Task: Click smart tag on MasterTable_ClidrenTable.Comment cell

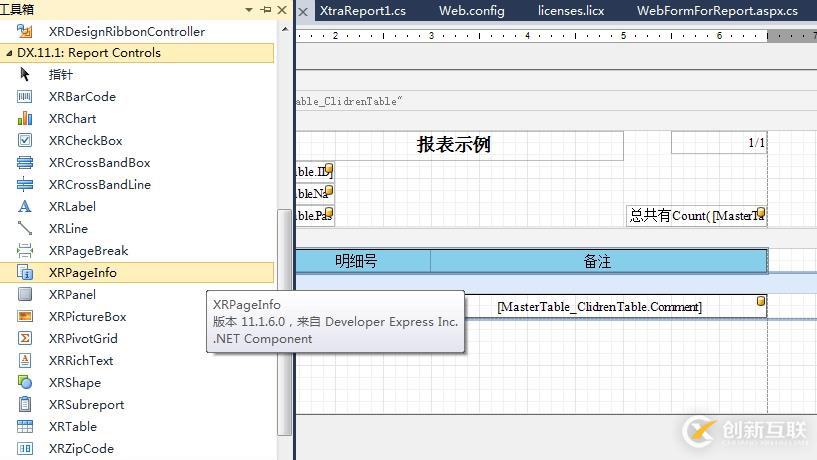Action: coord(761,301)
